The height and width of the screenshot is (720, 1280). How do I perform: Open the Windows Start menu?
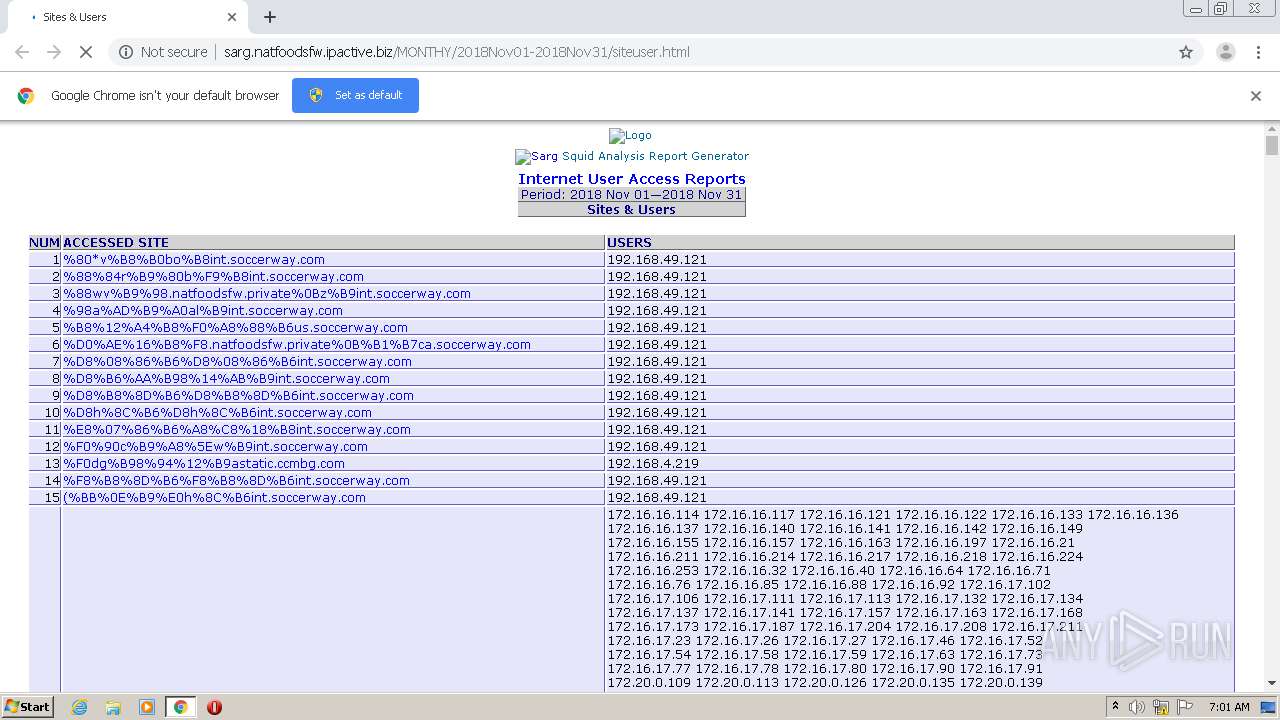click(x=27, y=706)
